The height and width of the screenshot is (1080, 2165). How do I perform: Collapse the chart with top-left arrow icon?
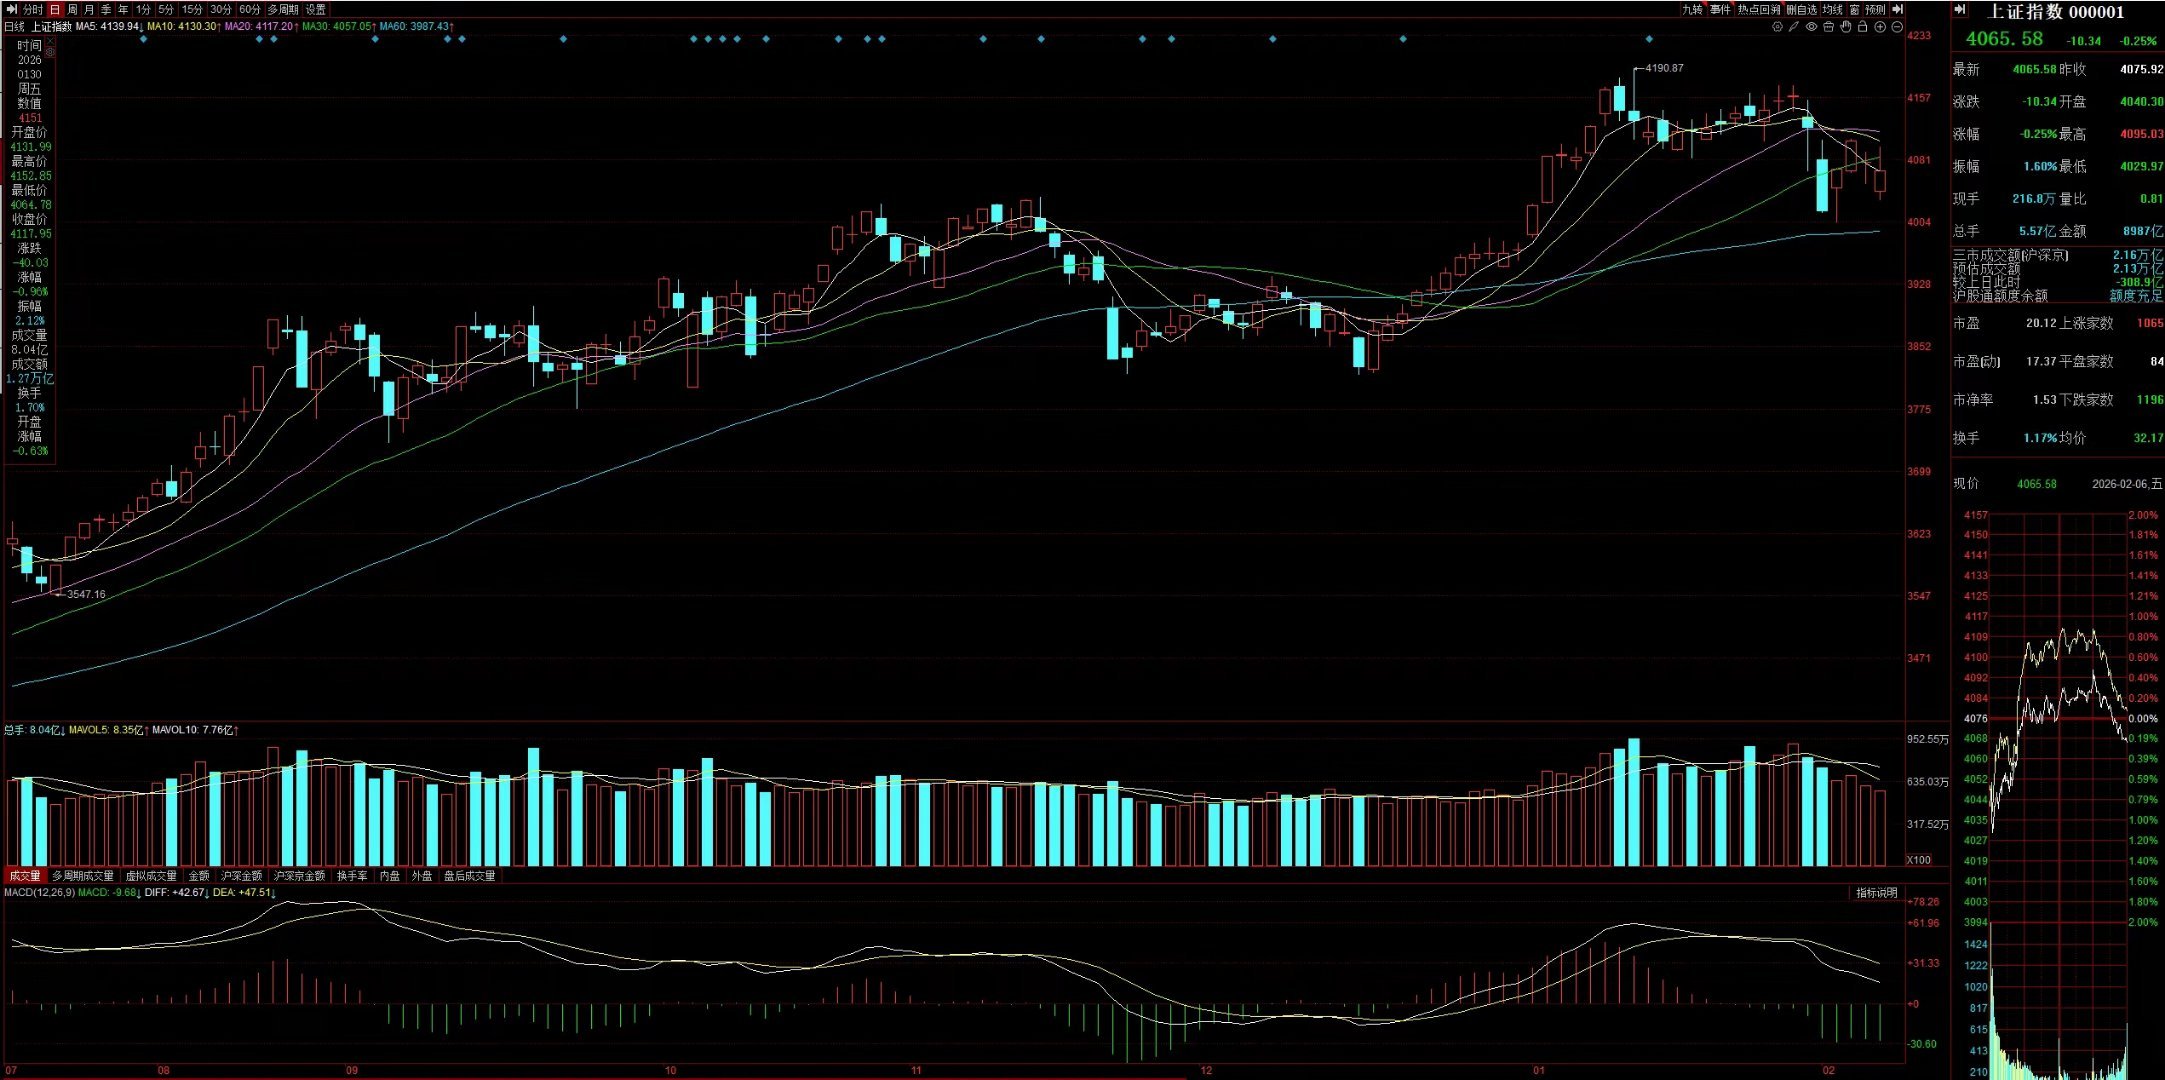(x=11, y=9)
